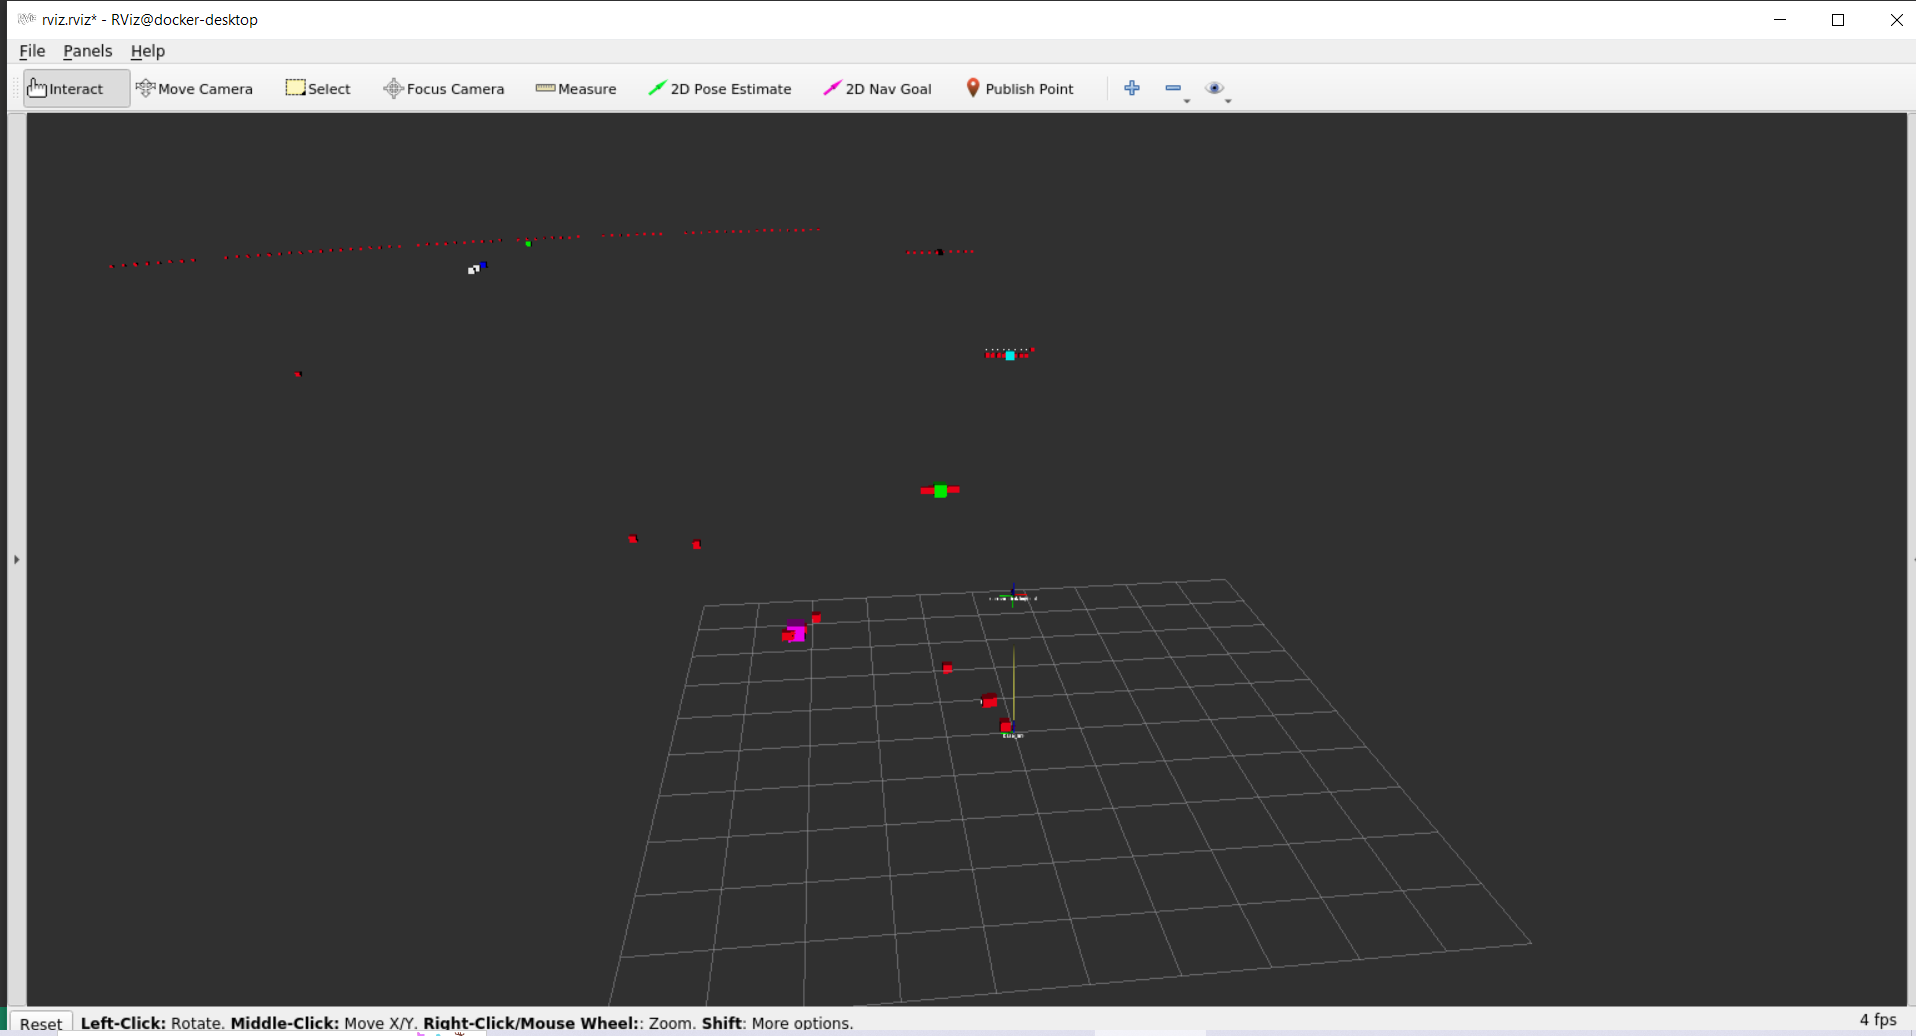Open the File menu
Viewport: 1916px width, 1036px height.
point(31,51)
